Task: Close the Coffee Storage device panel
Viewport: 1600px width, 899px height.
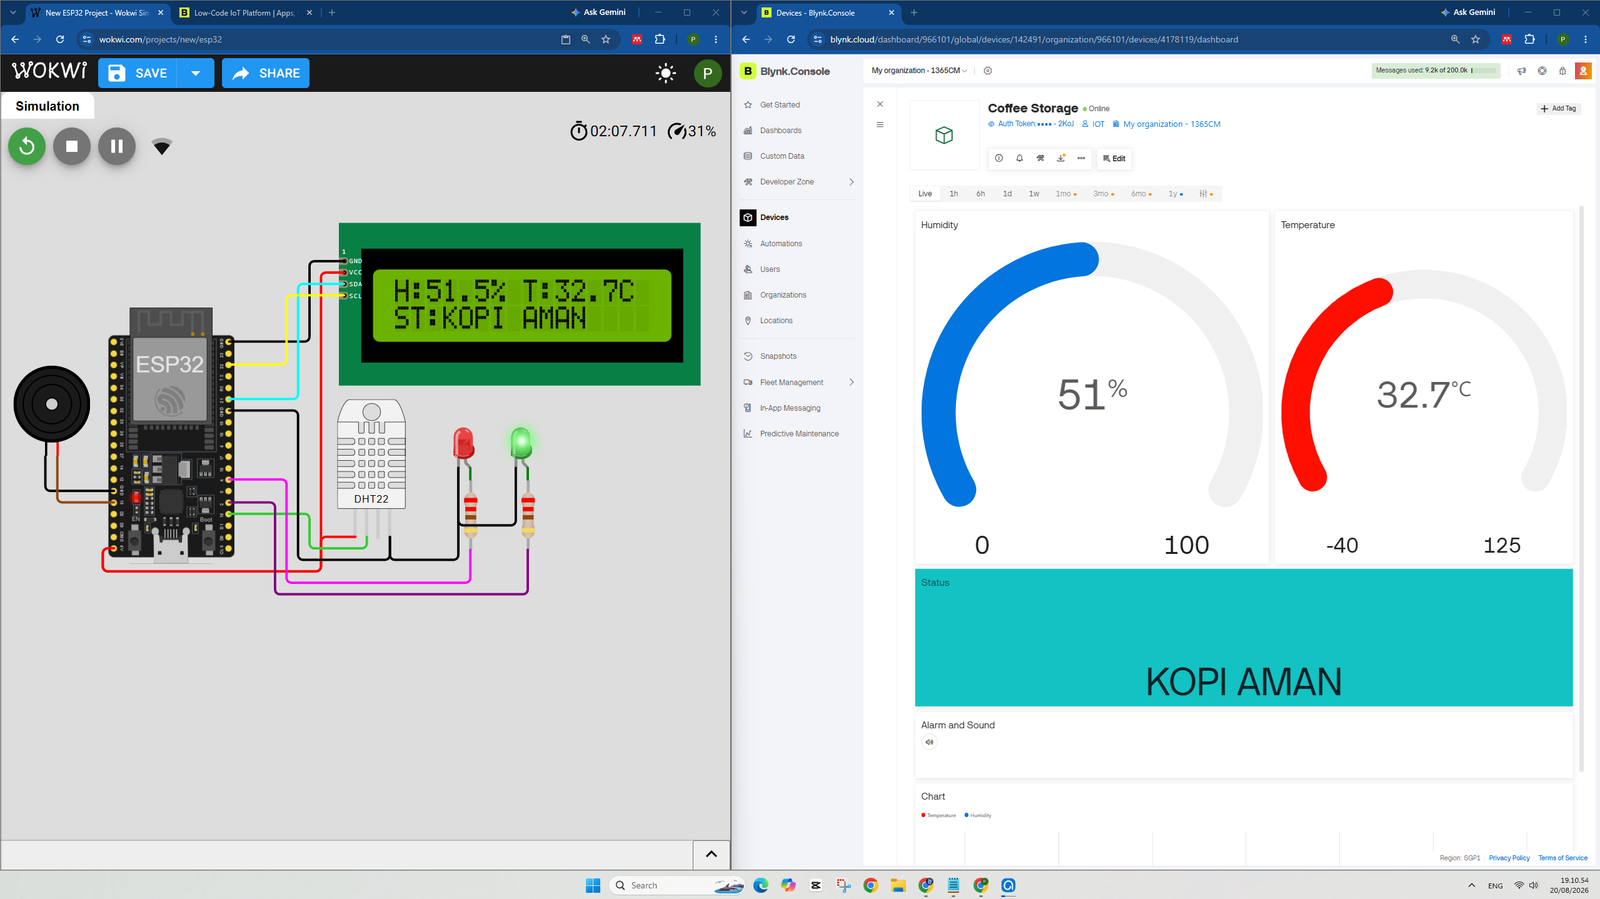Action: [x=880, y=104]
